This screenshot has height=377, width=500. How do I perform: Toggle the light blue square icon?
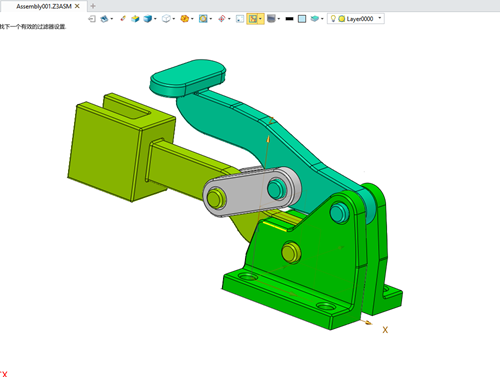point(302,19)
